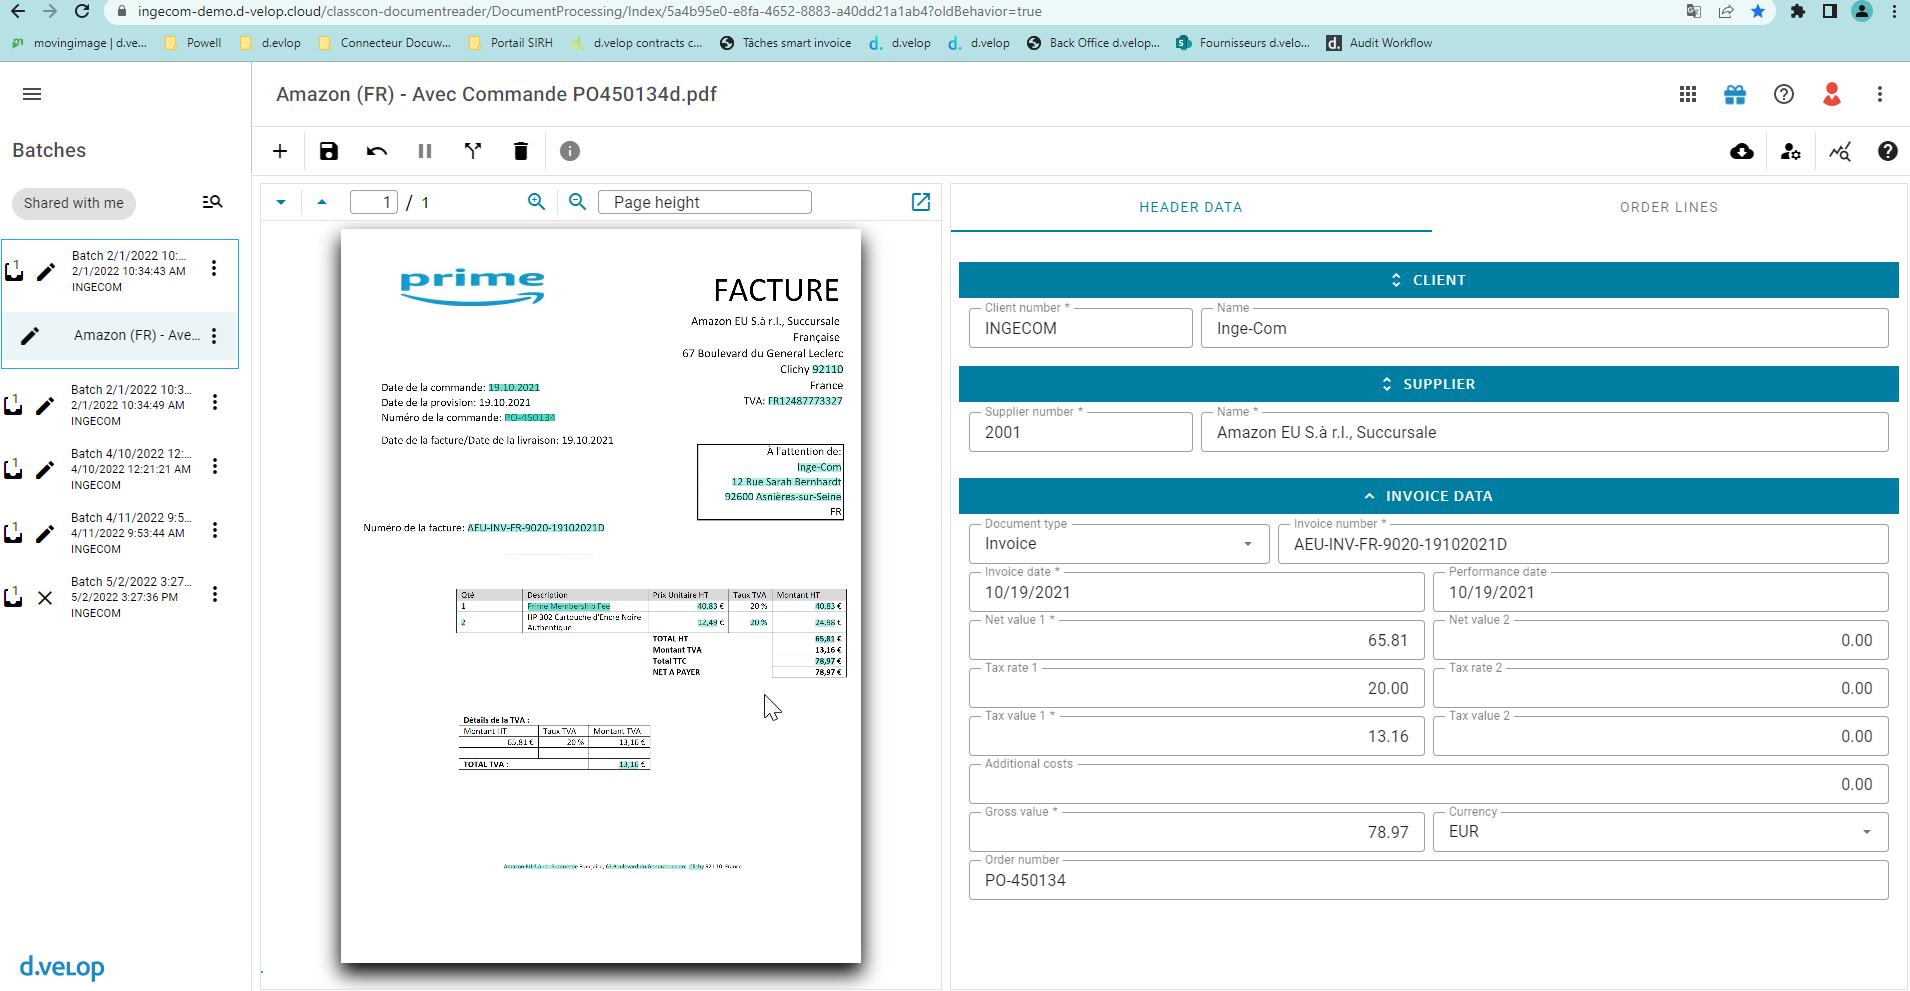Click Net value 1 field 65.81

pyautogui.click(x=1197, y=640)
